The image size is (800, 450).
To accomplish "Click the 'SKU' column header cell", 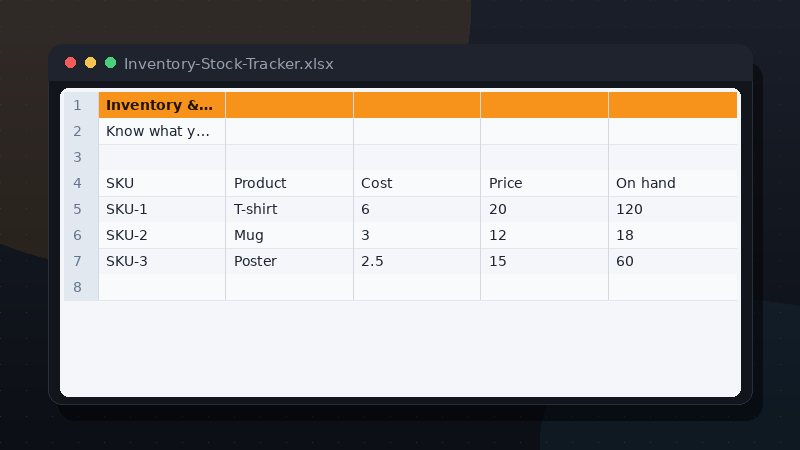I will tap(162, 183).
